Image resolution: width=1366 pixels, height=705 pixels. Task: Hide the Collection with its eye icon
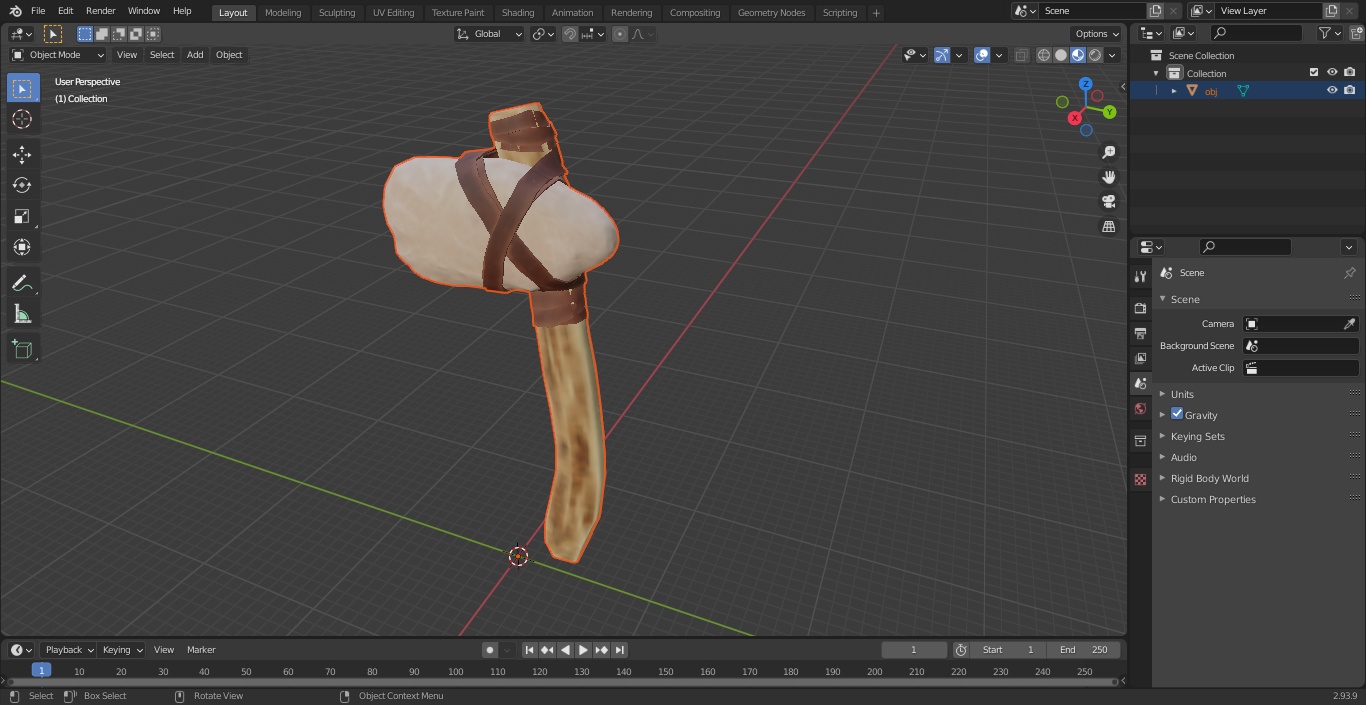tap(1332, 73)
